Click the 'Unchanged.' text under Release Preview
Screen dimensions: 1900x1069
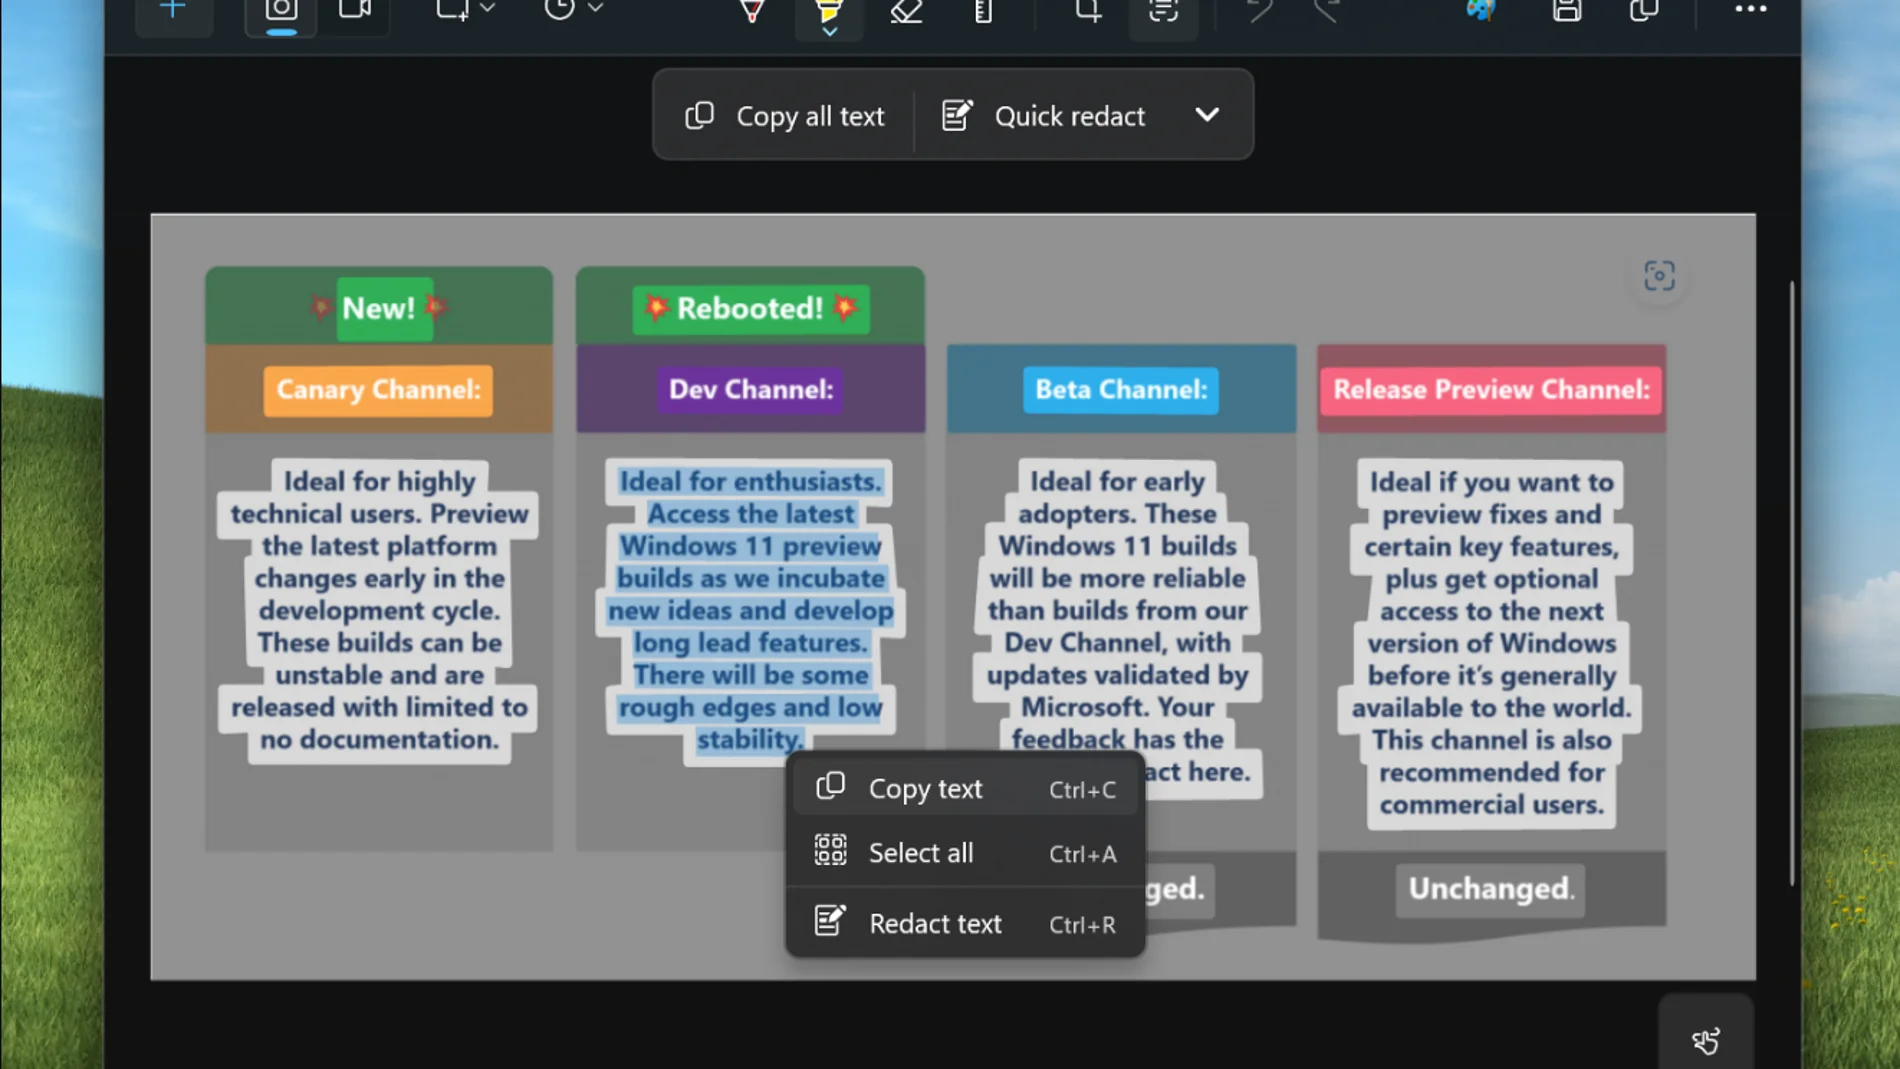tap(1490, 889)
